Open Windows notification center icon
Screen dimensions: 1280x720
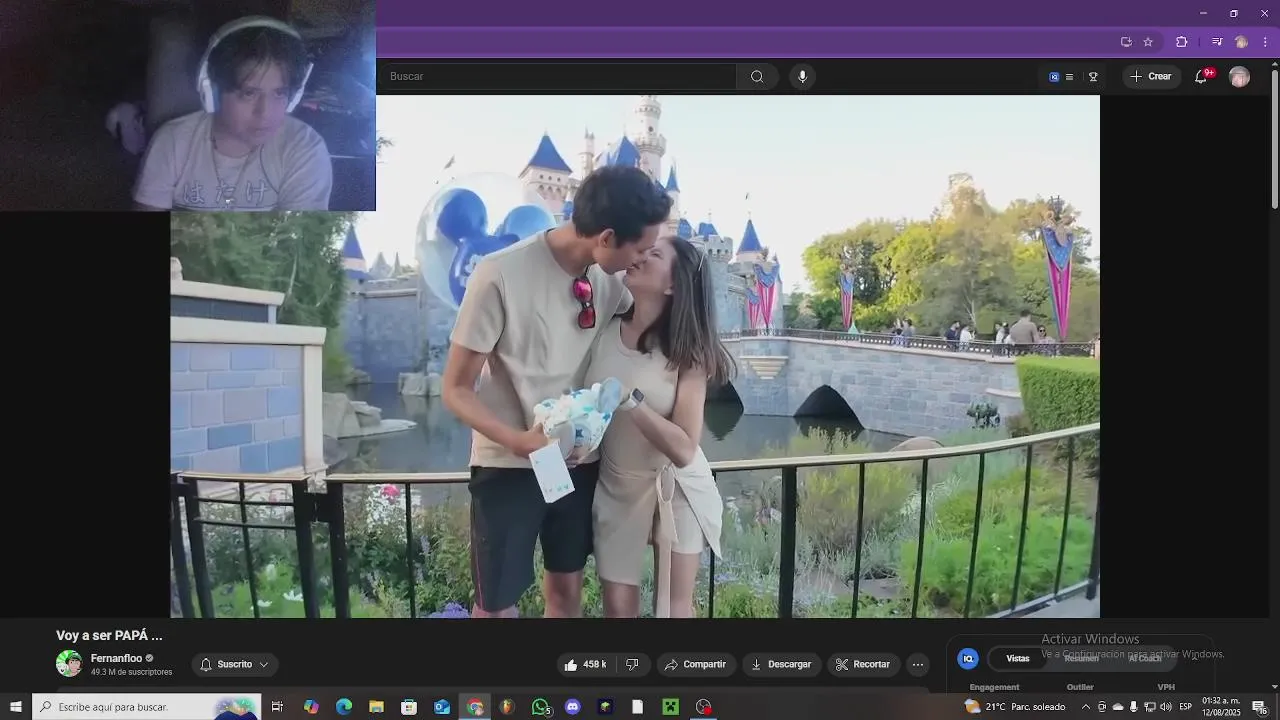1260,707
